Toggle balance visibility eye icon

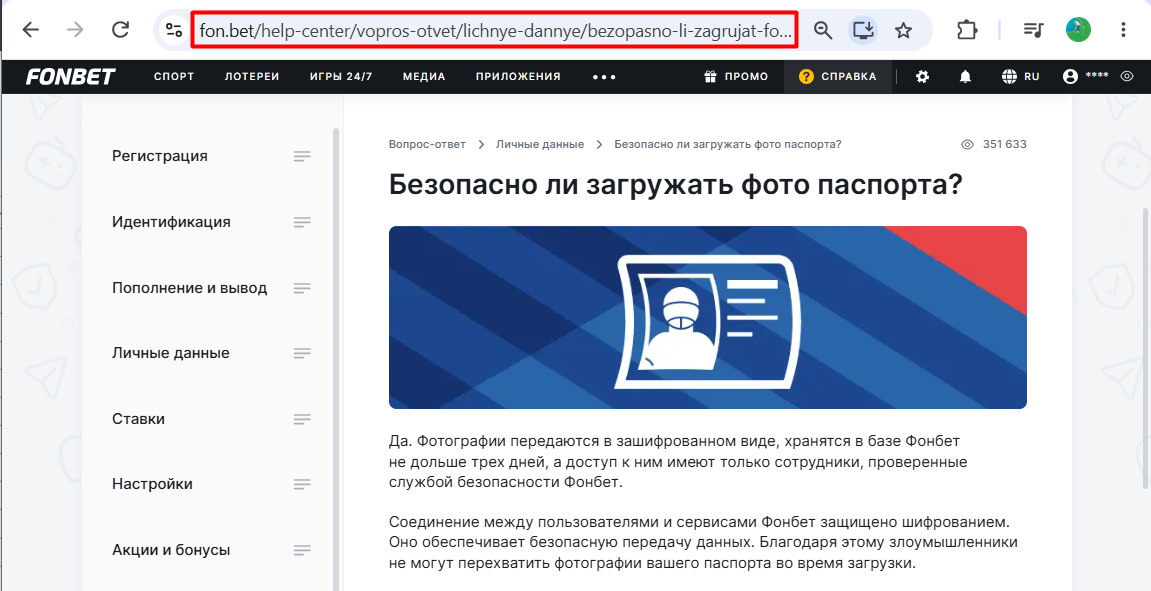(1128, 76)
